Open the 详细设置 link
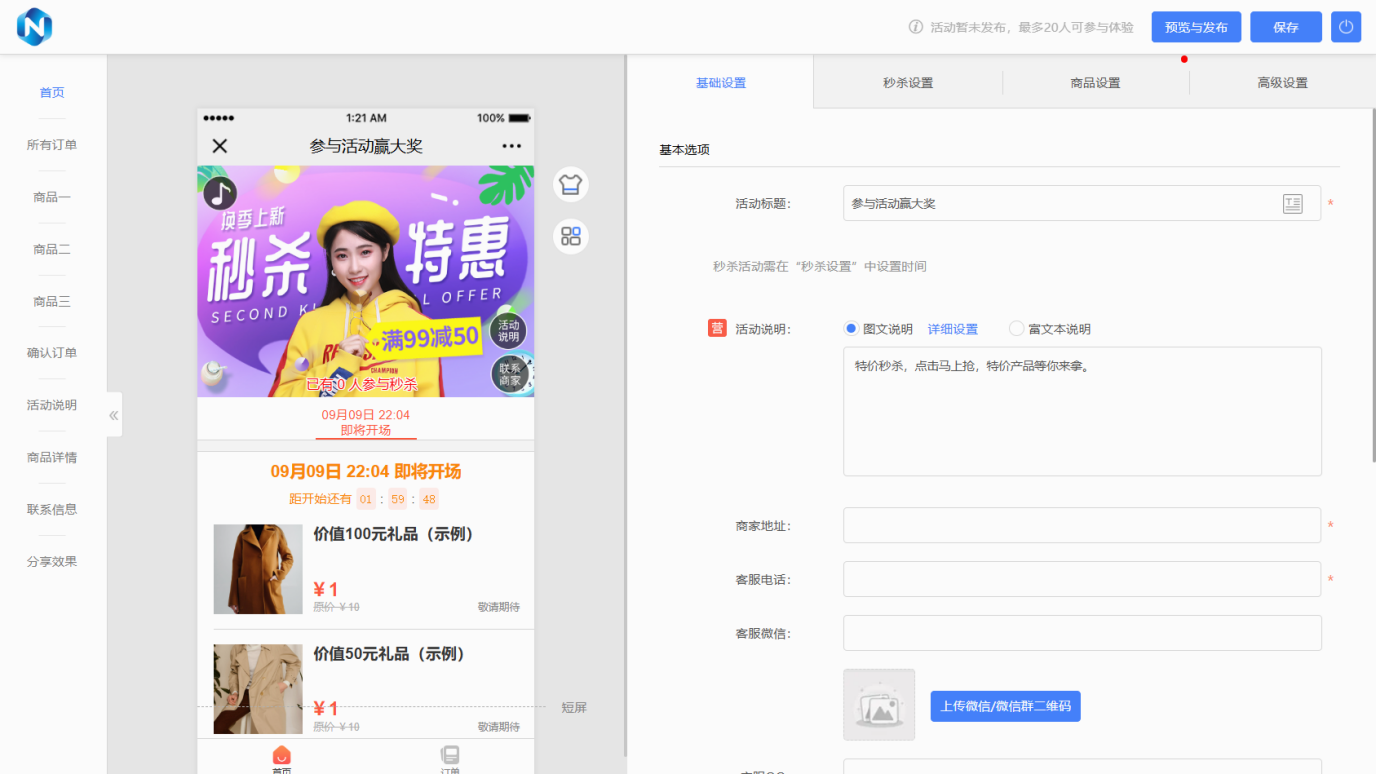The image size is (1376, 774). point(953,329)
